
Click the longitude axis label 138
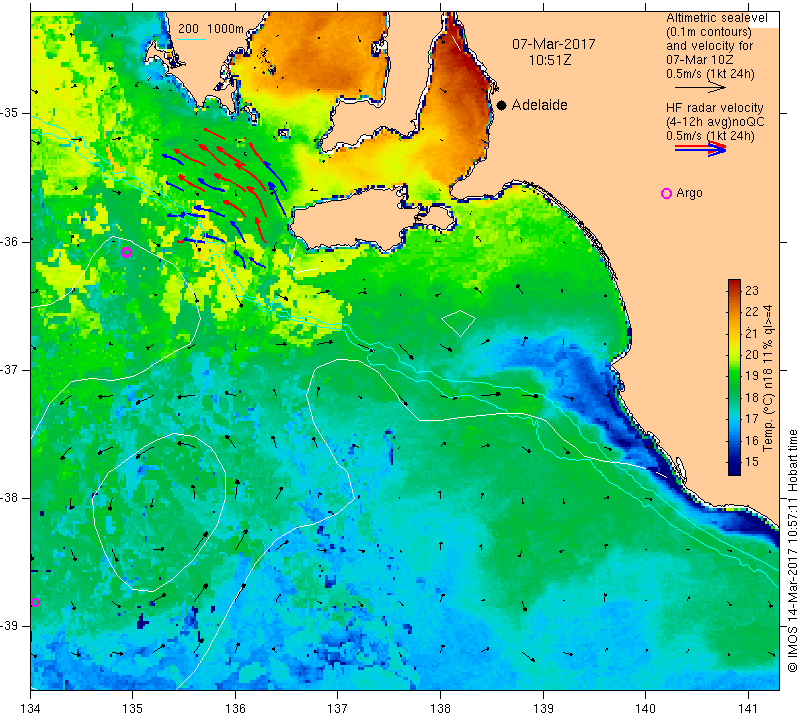click(x=440, y=708)
